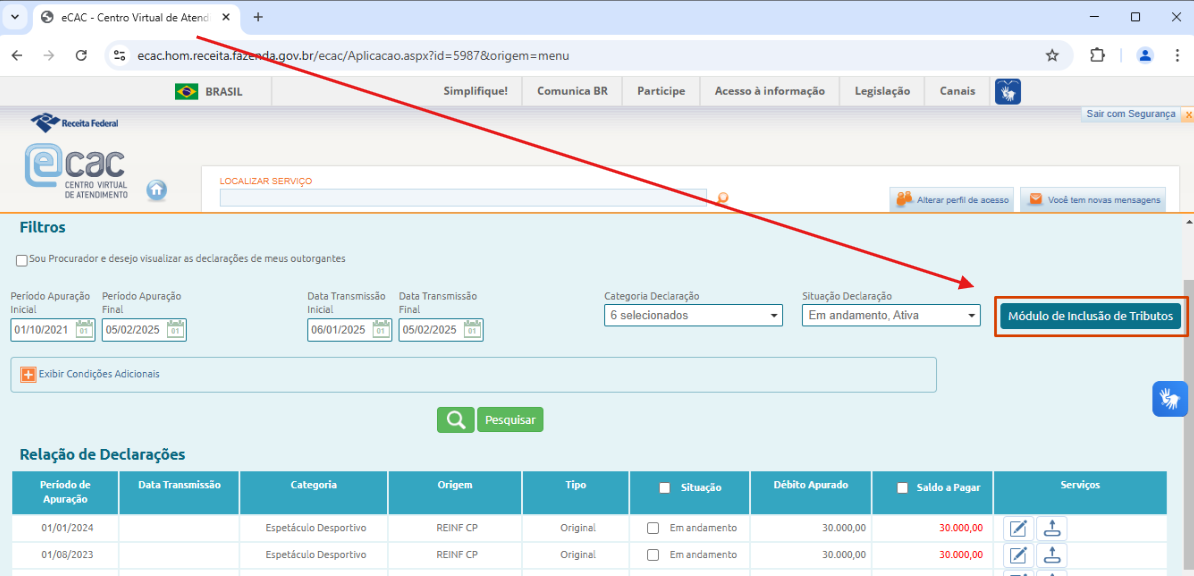
Task: Open the Canais menu item
Action: 957,91
